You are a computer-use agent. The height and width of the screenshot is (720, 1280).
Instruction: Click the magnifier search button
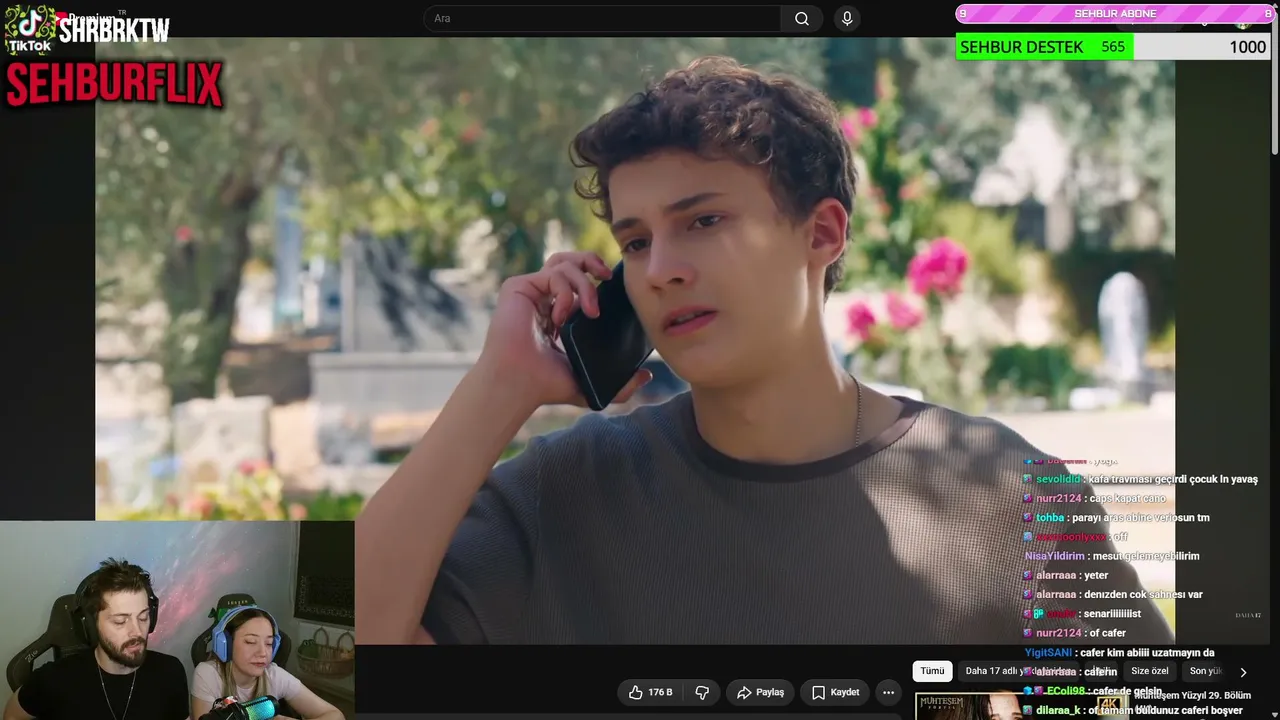[802, 19]
